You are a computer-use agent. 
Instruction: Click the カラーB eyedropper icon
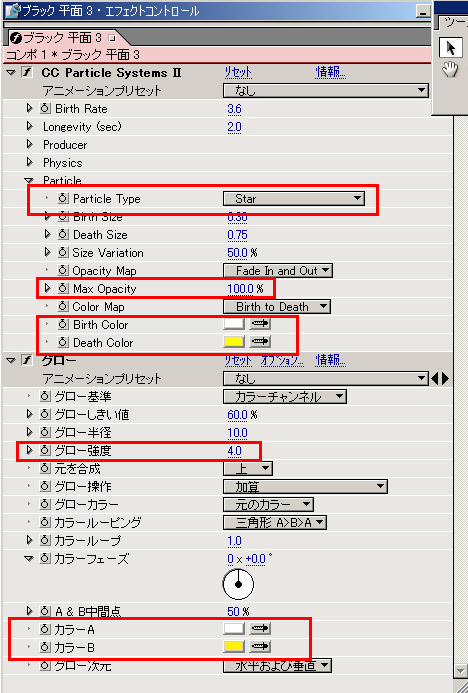click(260, 647)
